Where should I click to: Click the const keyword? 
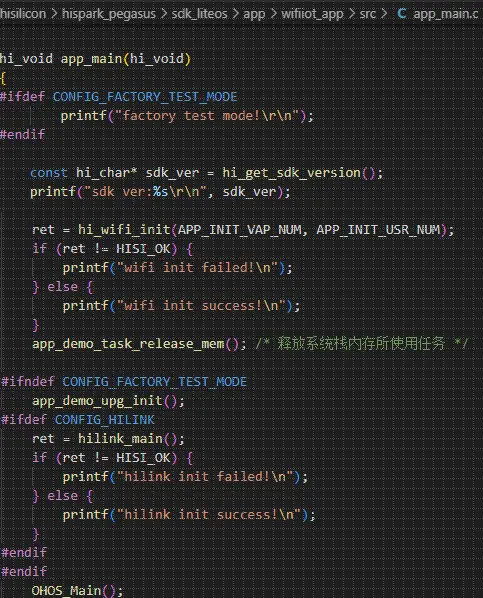(x=49, y=173)
